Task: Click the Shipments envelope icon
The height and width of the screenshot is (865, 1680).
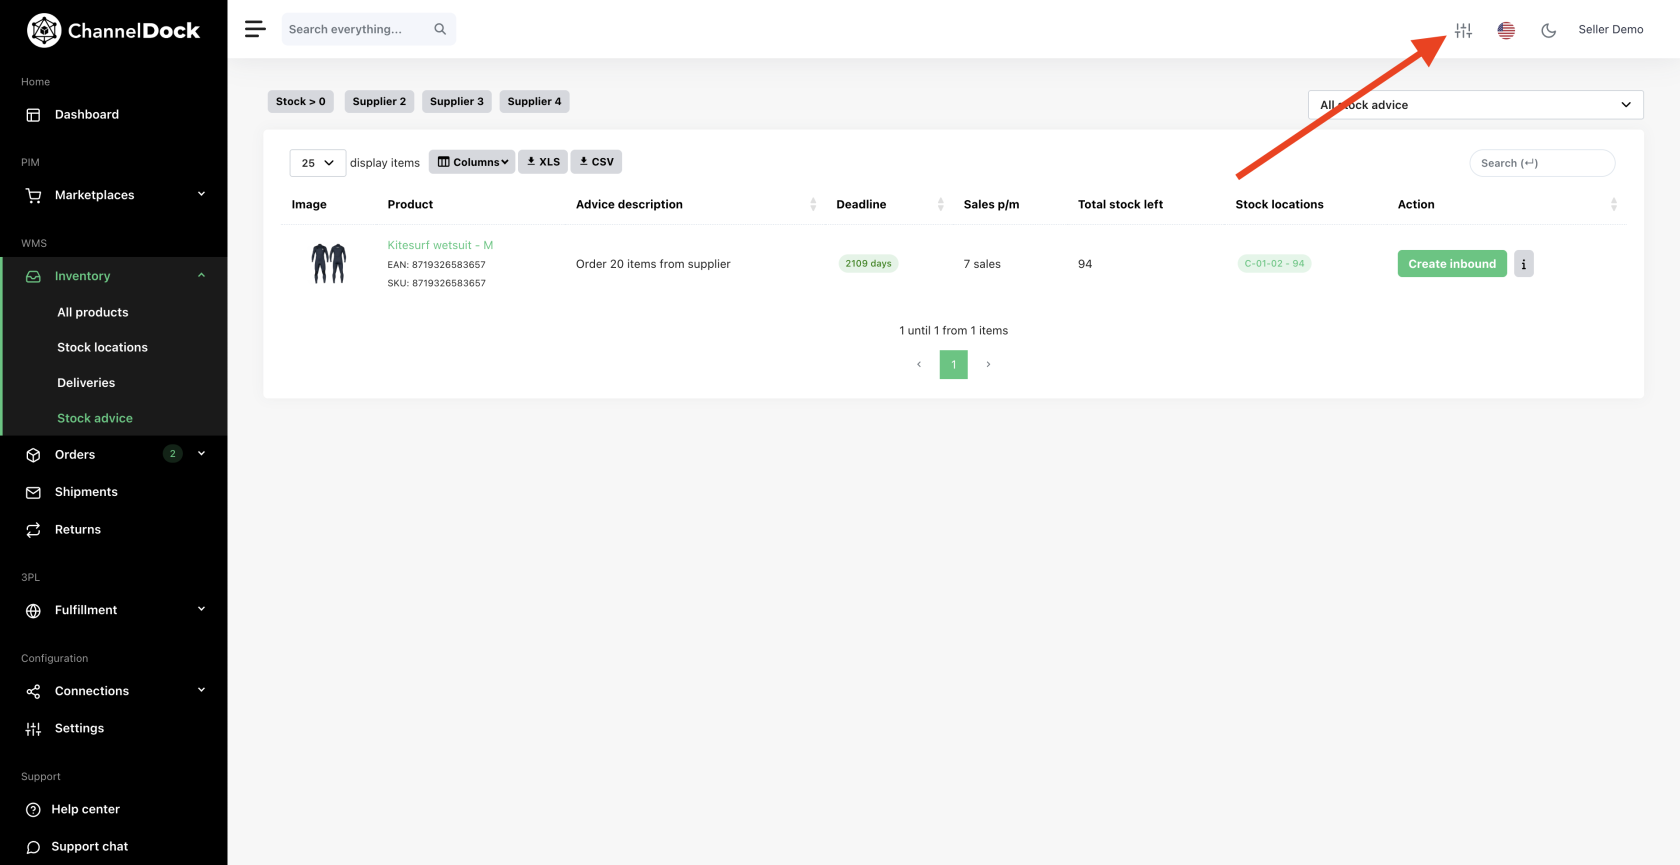Action: pos(33,492)
